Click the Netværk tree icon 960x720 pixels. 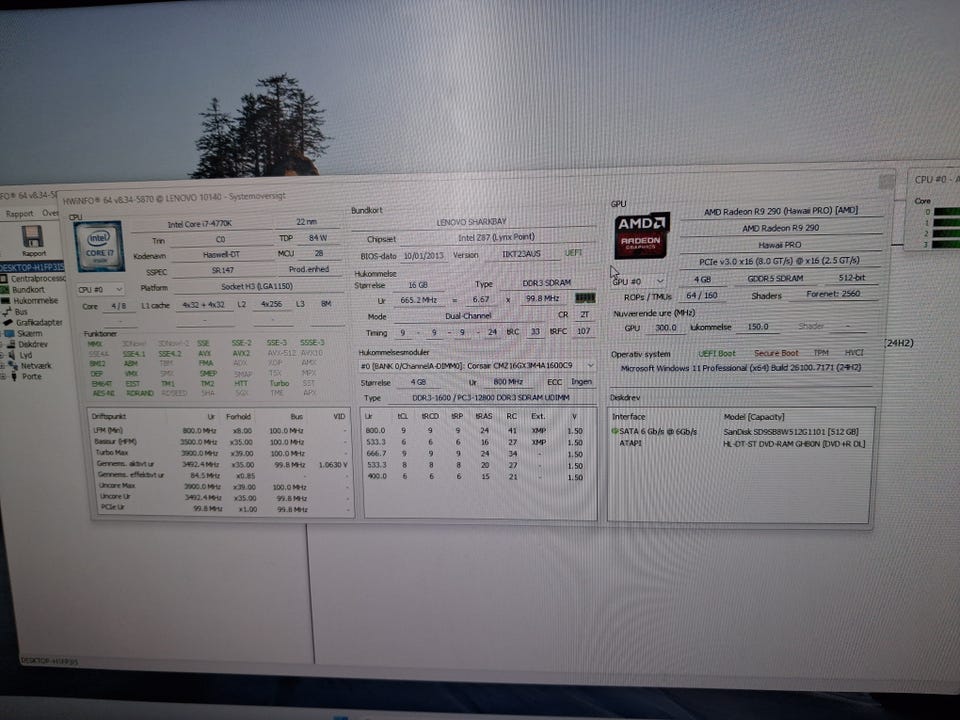(x=13, y=366)
